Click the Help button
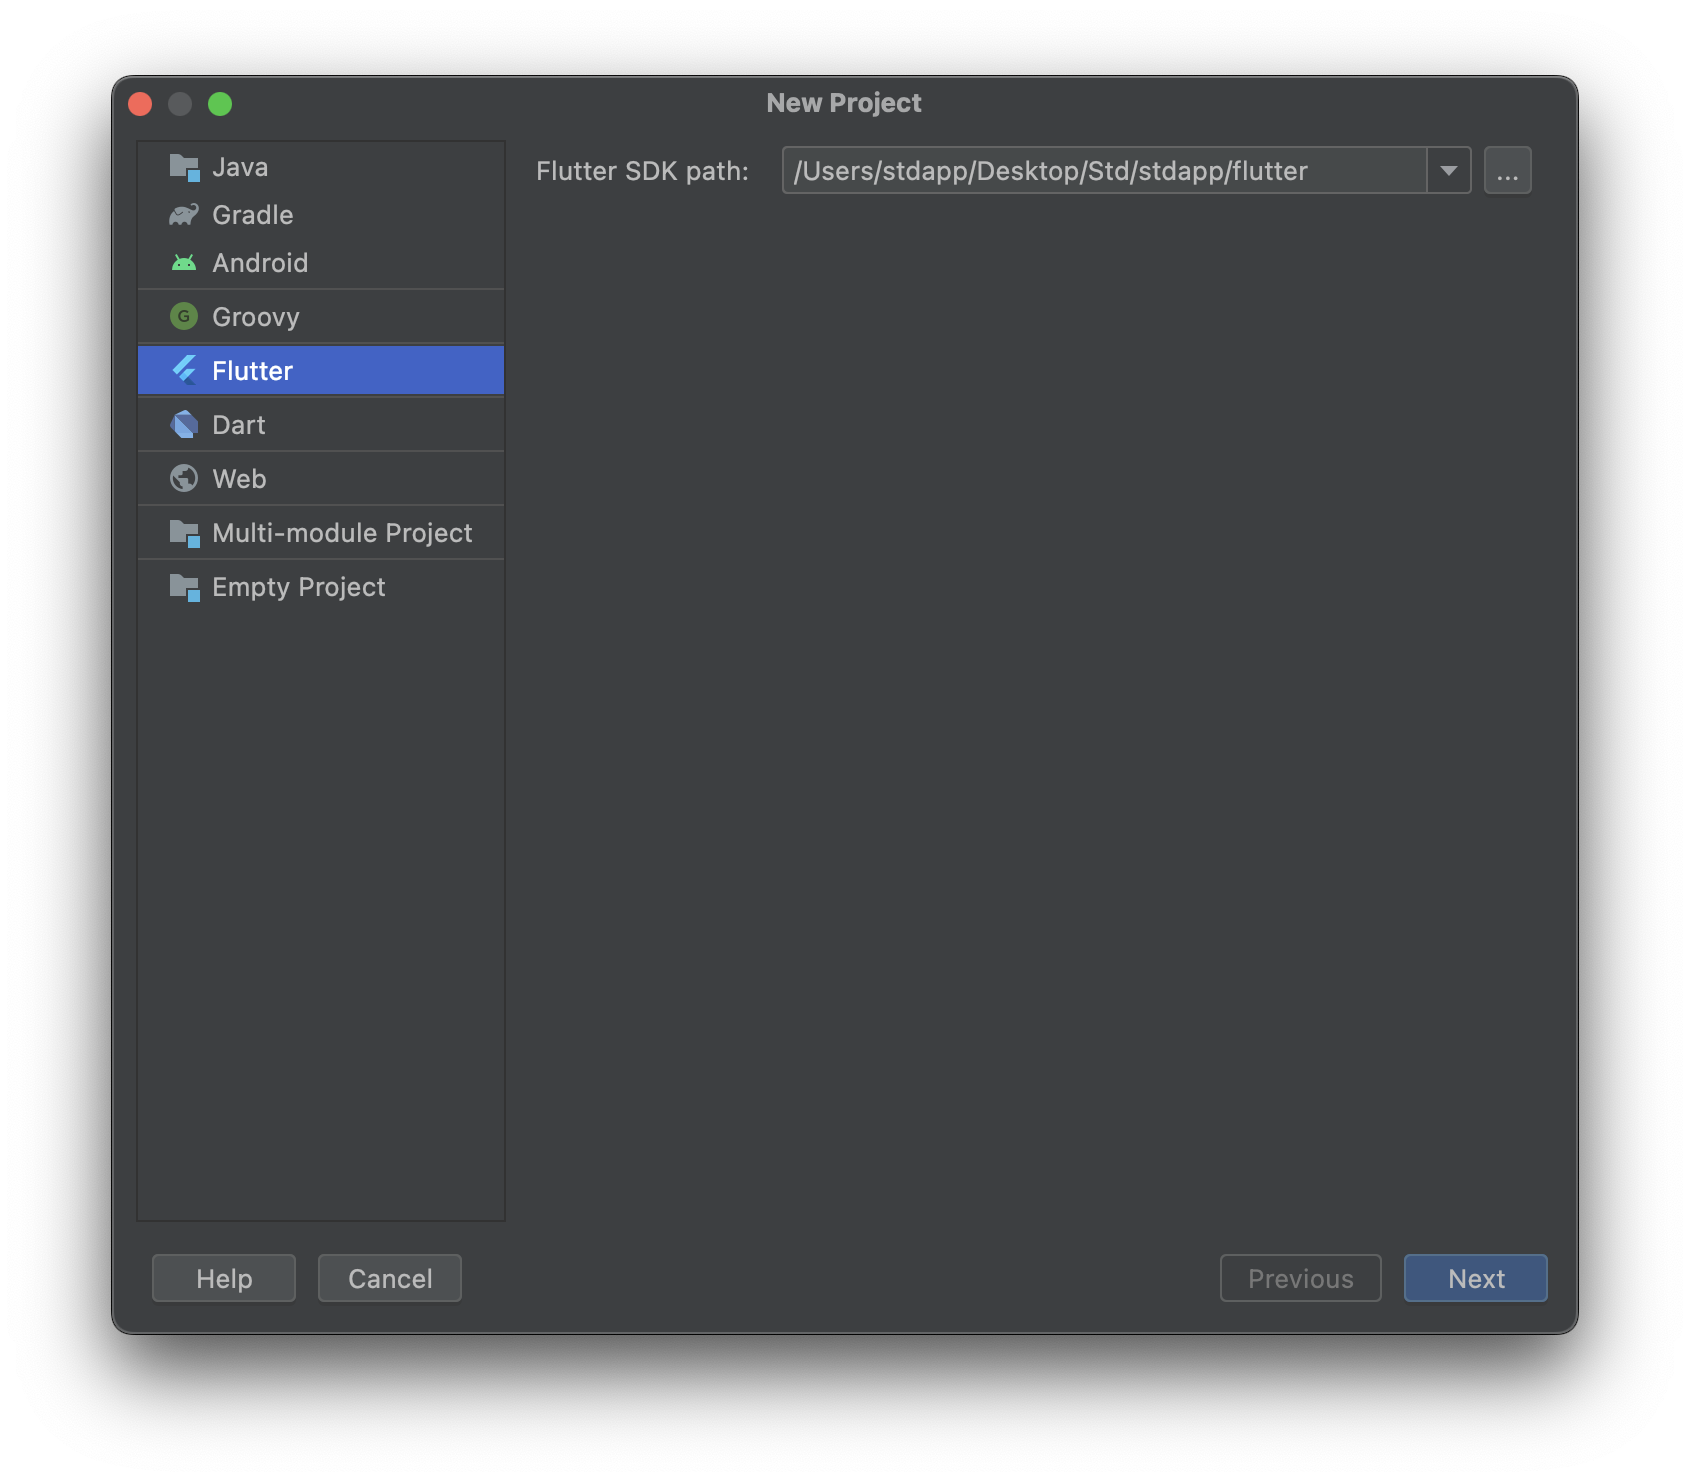This screenshot has height=1482, width=1690. pyautogui.click(x=224, y=1279)
